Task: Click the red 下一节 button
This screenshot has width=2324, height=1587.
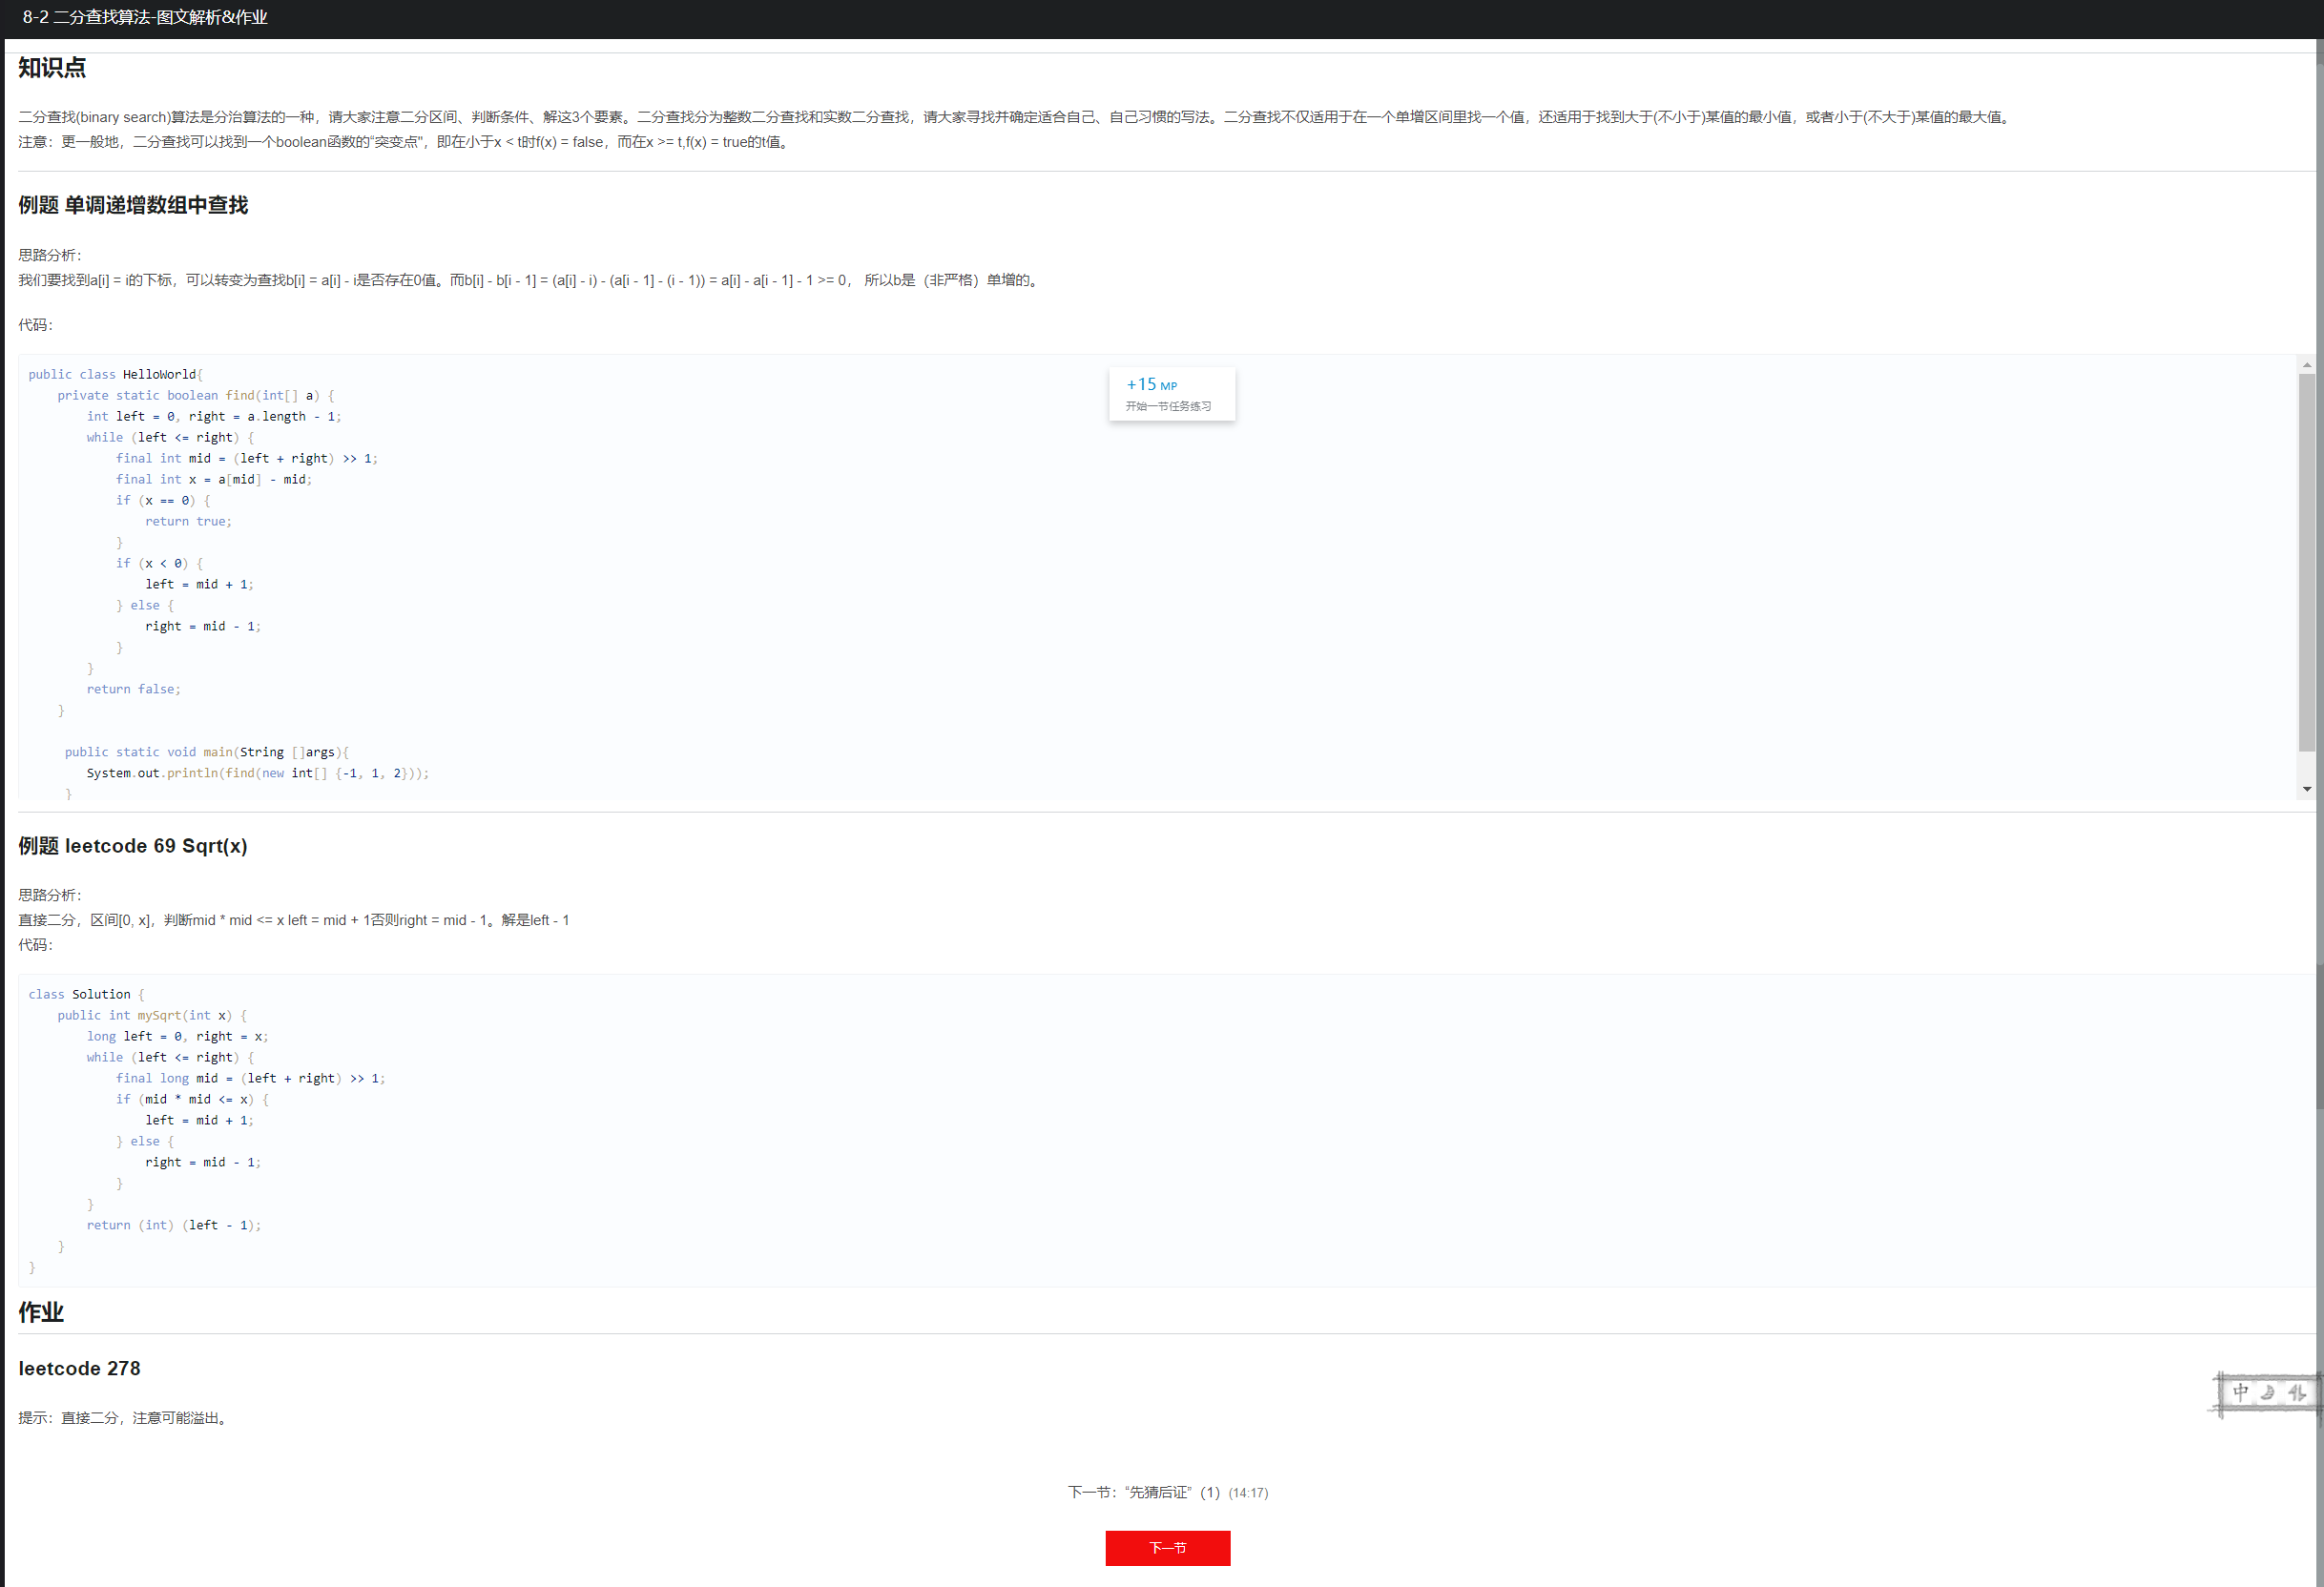Action: (x=1167, y=1547)
